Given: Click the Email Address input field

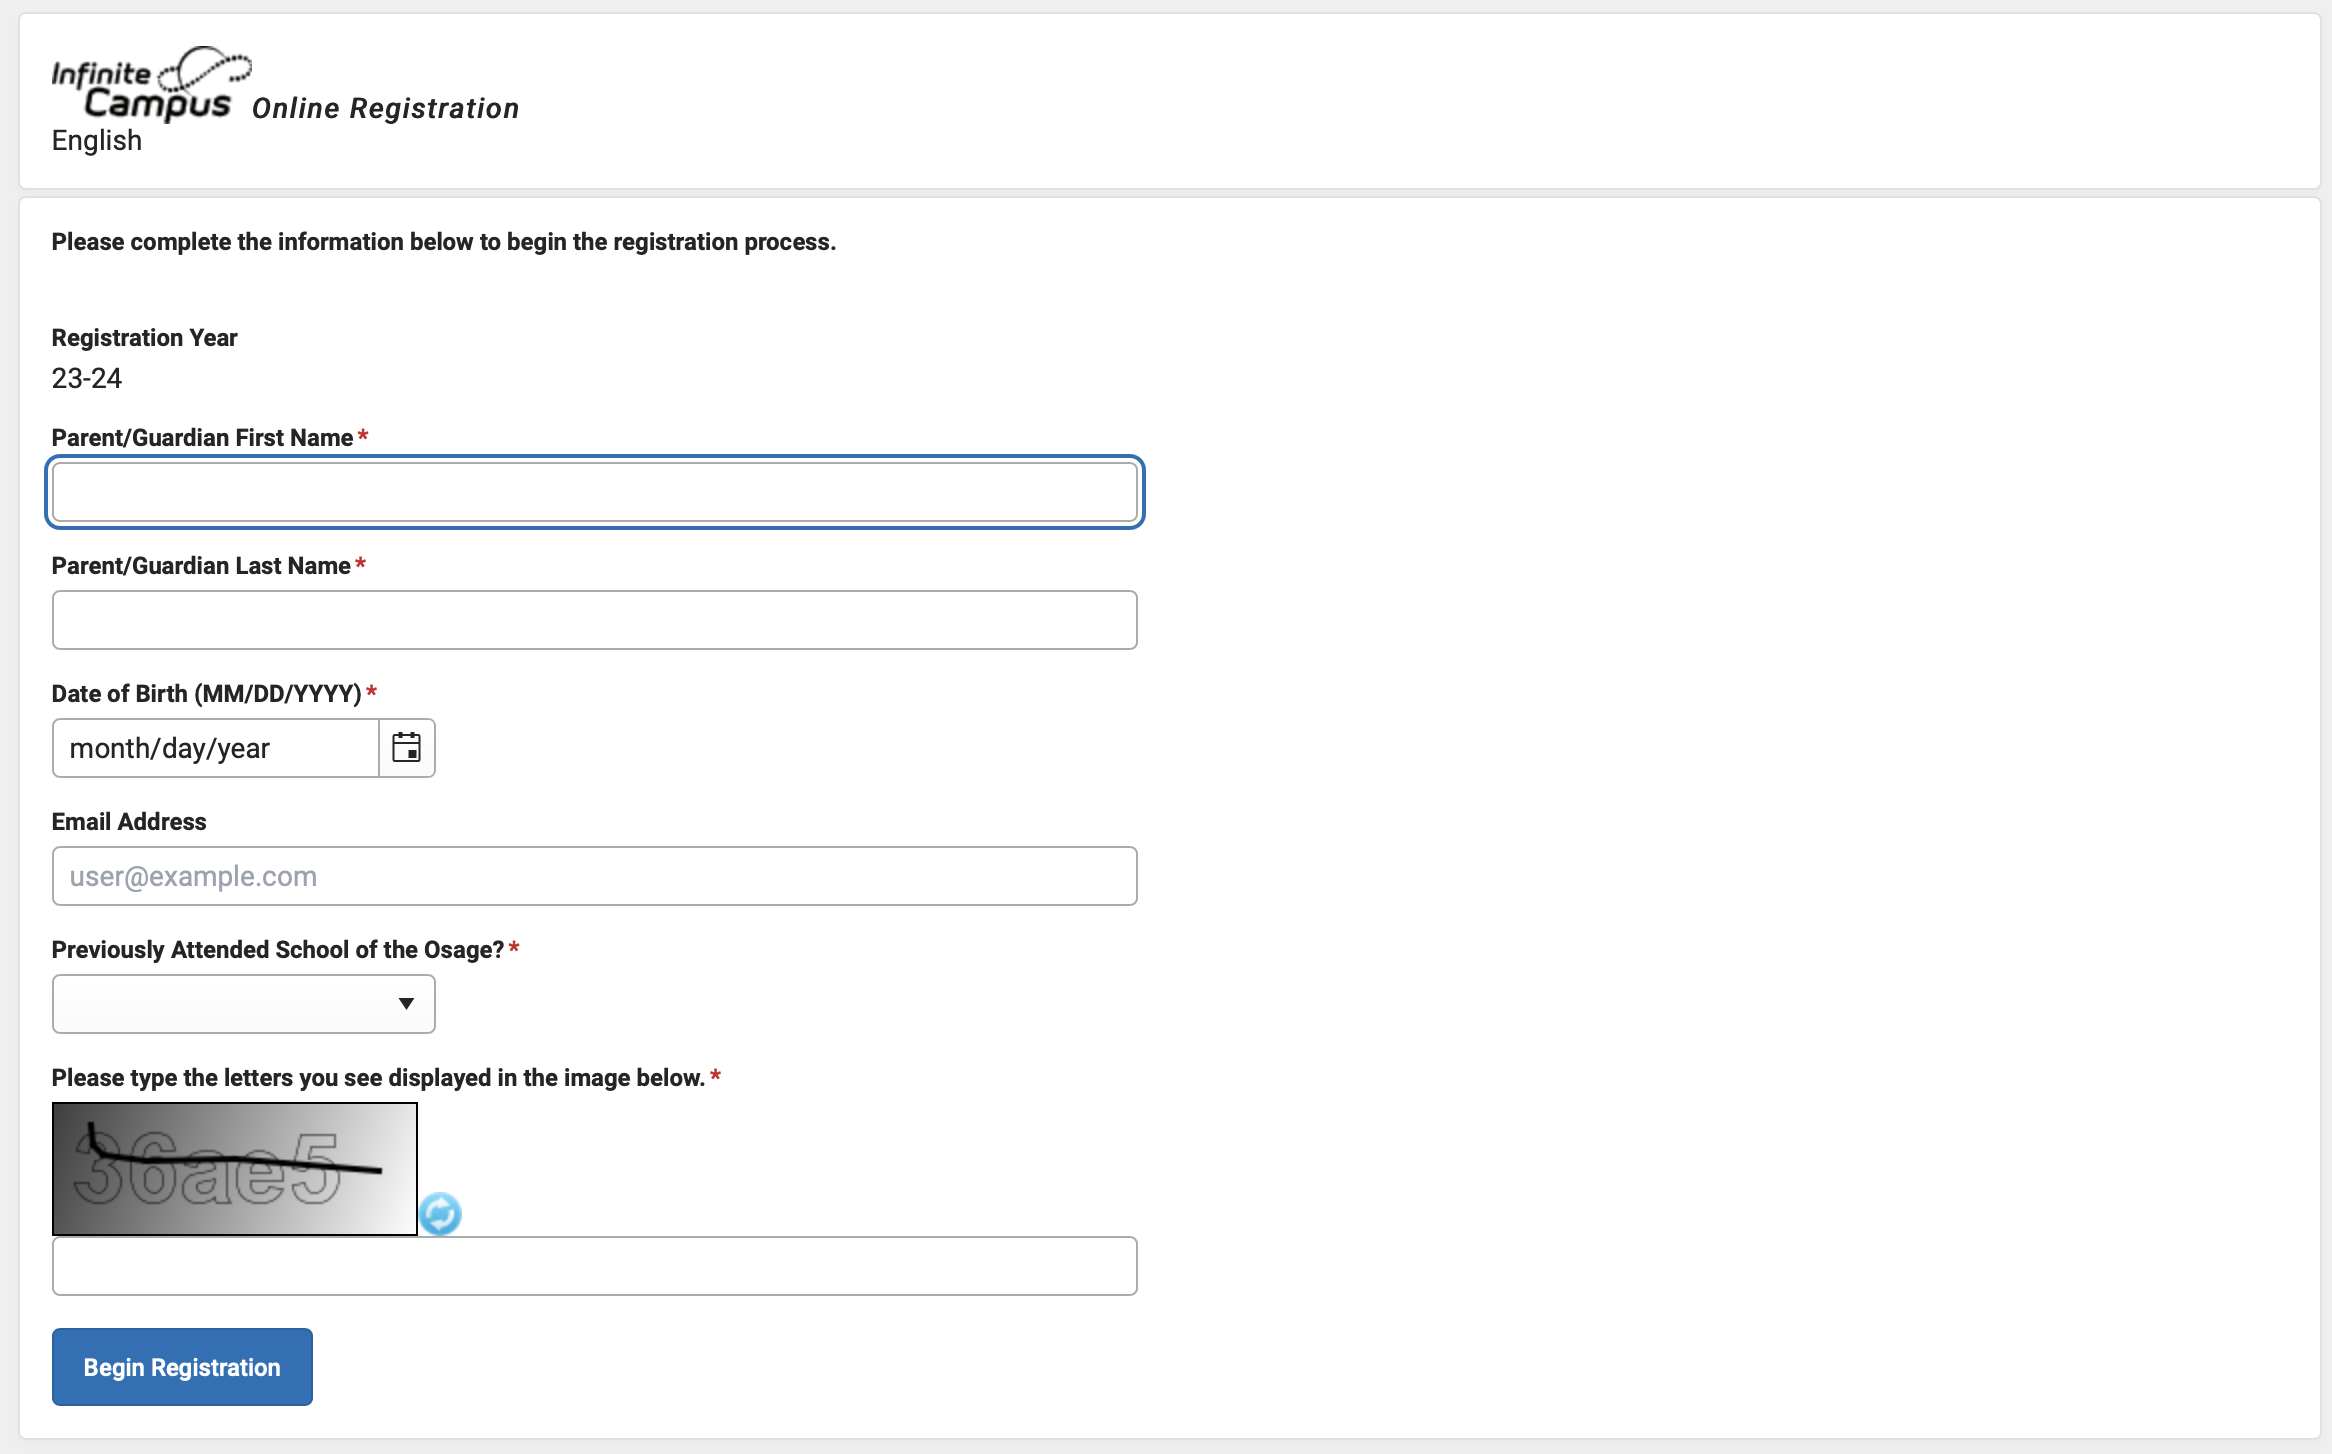Looking at the screenshot, I should [x=595, y=876].
